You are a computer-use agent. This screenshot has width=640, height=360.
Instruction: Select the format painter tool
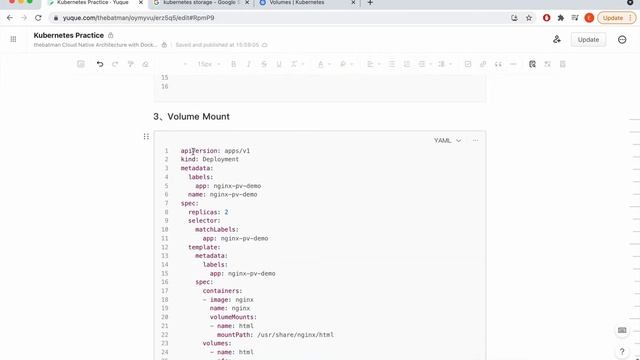(x=131, y=64)
